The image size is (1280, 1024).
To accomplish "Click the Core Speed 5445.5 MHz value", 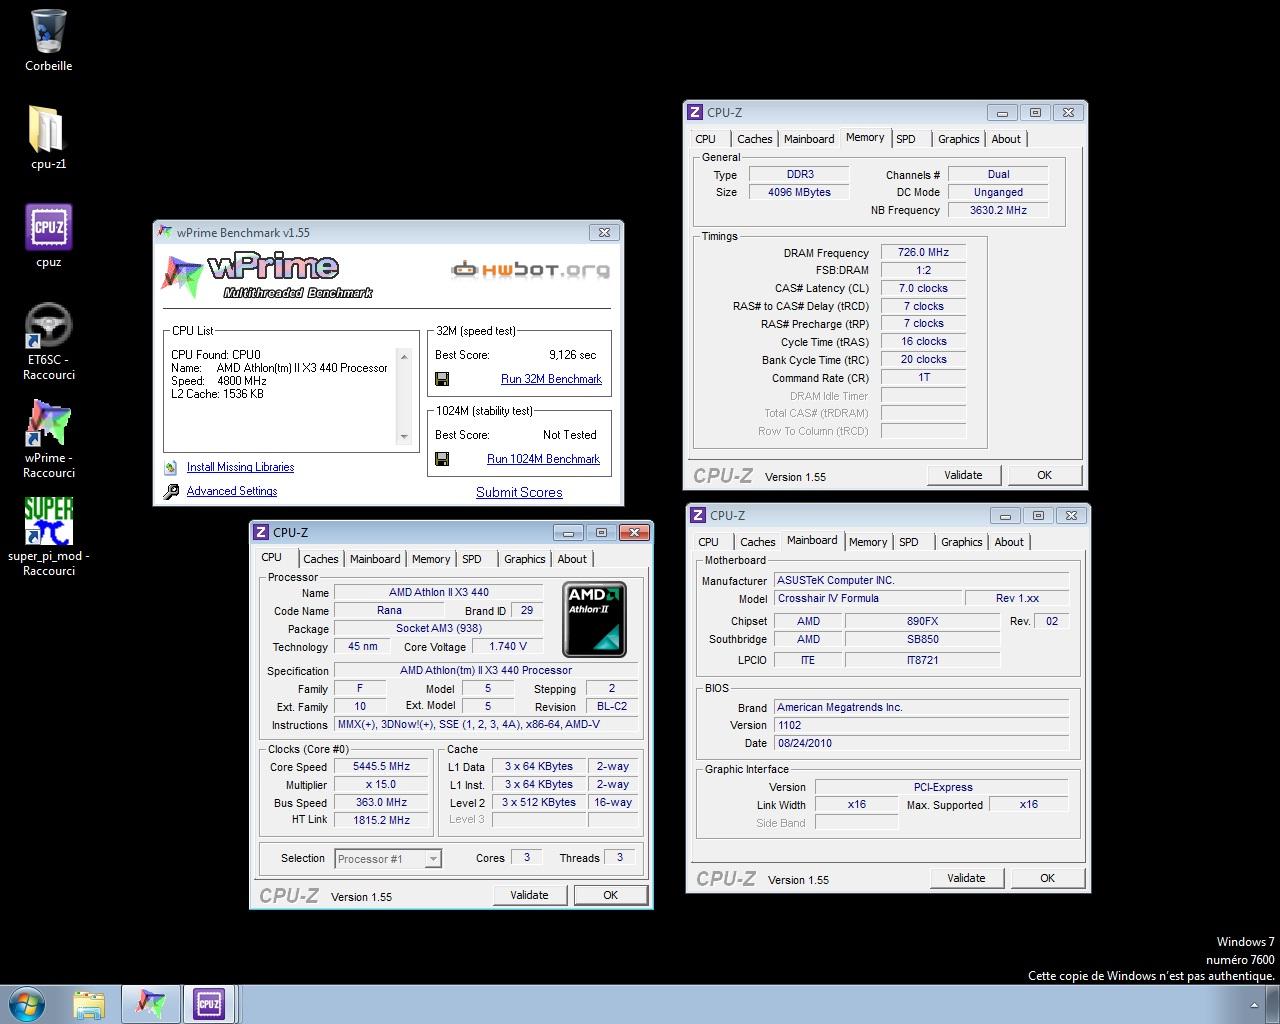I will tap(380, 767).
